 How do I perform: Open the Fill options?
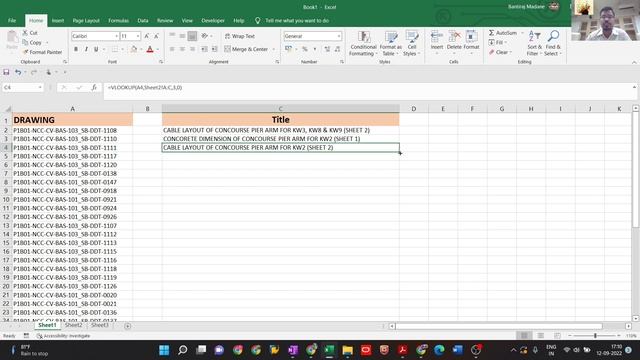coord(497,42)
